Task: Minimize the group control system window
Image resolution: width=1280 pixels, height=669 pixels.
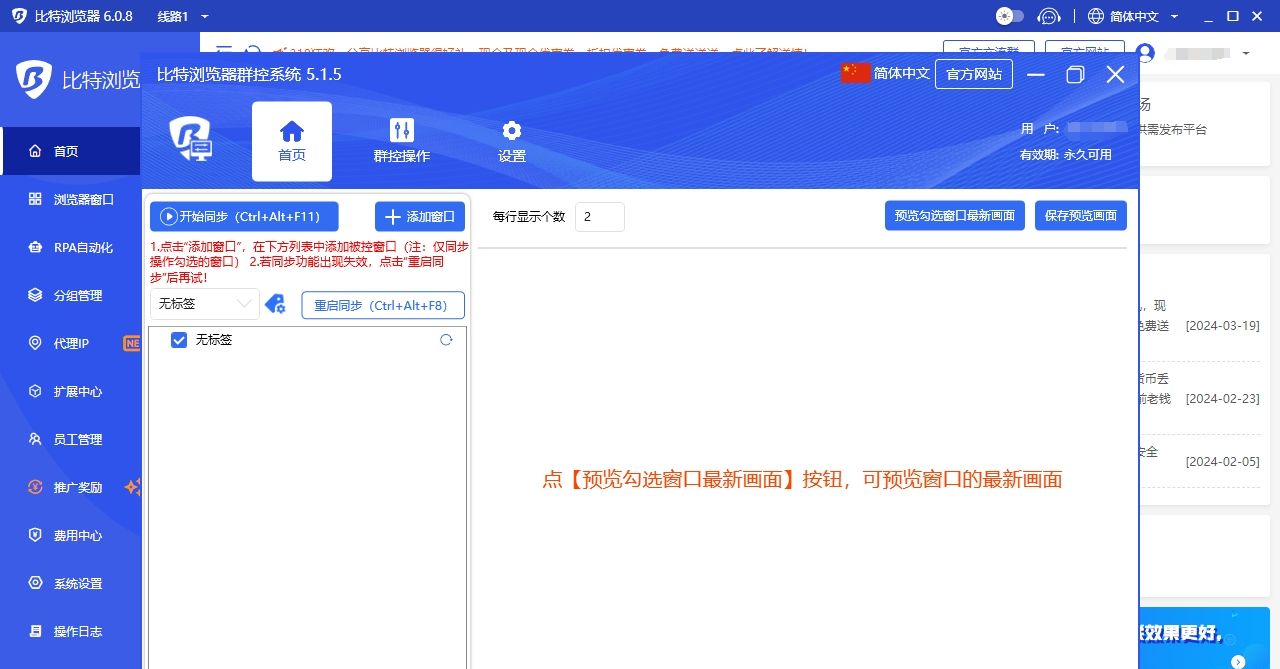Action: click(1036, 75)
